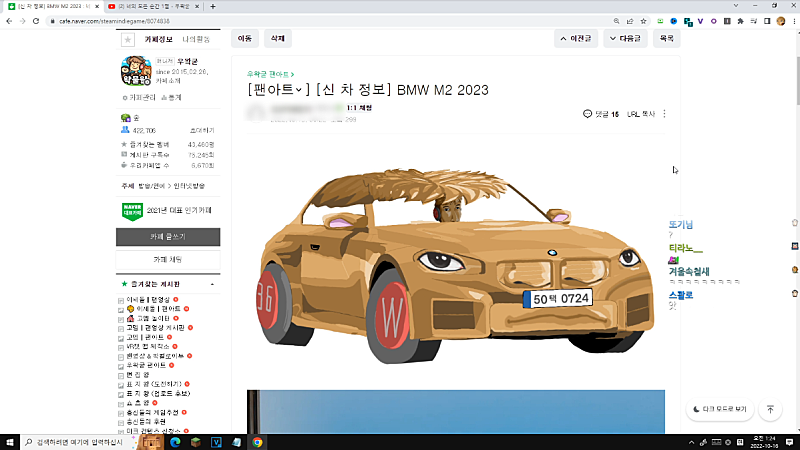This screenshot has height=450, width=800.
Task: Open the Windows Start menu
Action: pyautogui.click(x=10, y=442)
